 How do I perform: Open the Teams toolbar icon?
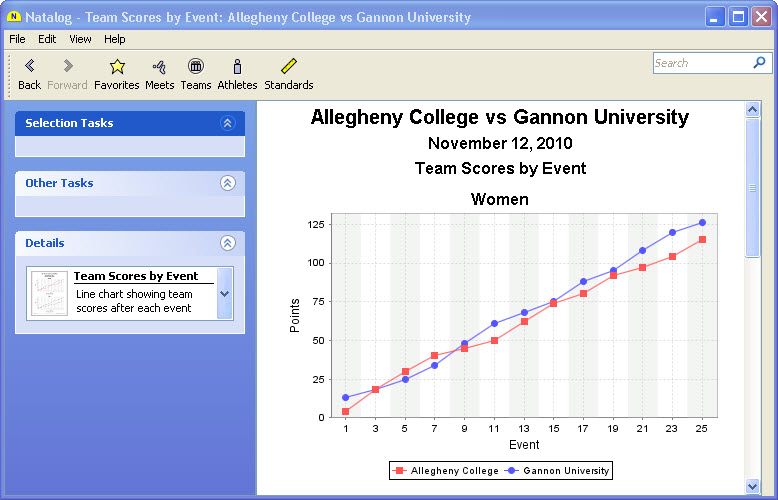point(196,67)
